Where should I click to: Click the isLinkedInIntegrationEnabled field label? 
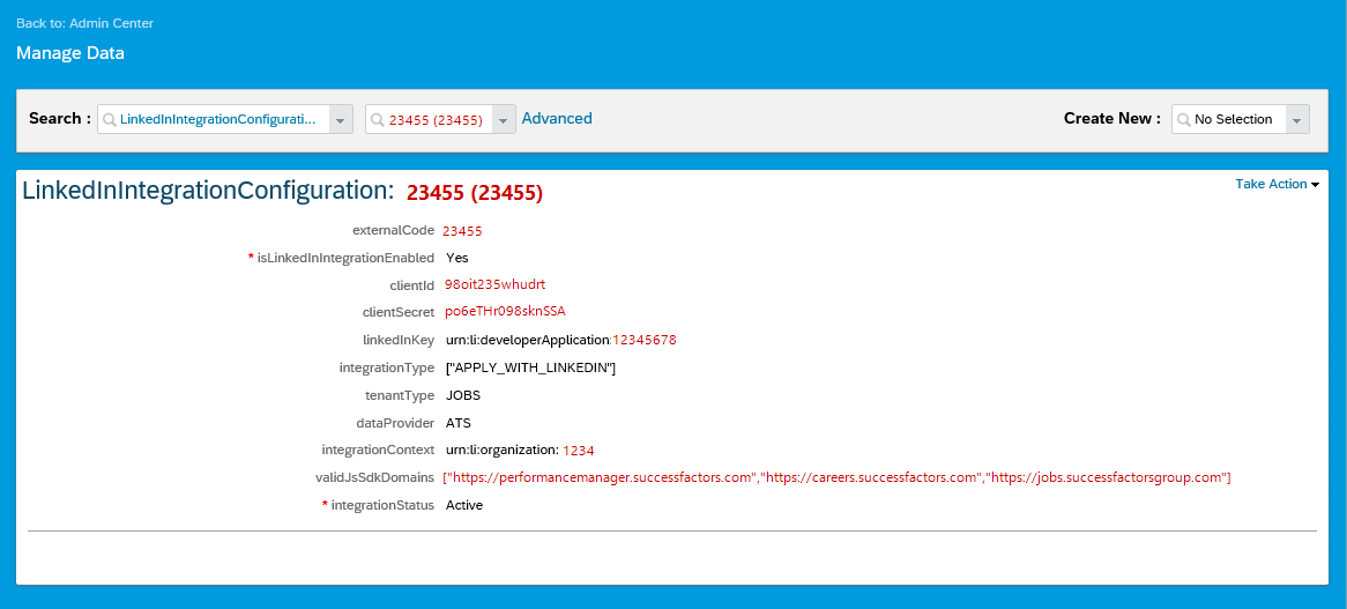tap(346, 258)
